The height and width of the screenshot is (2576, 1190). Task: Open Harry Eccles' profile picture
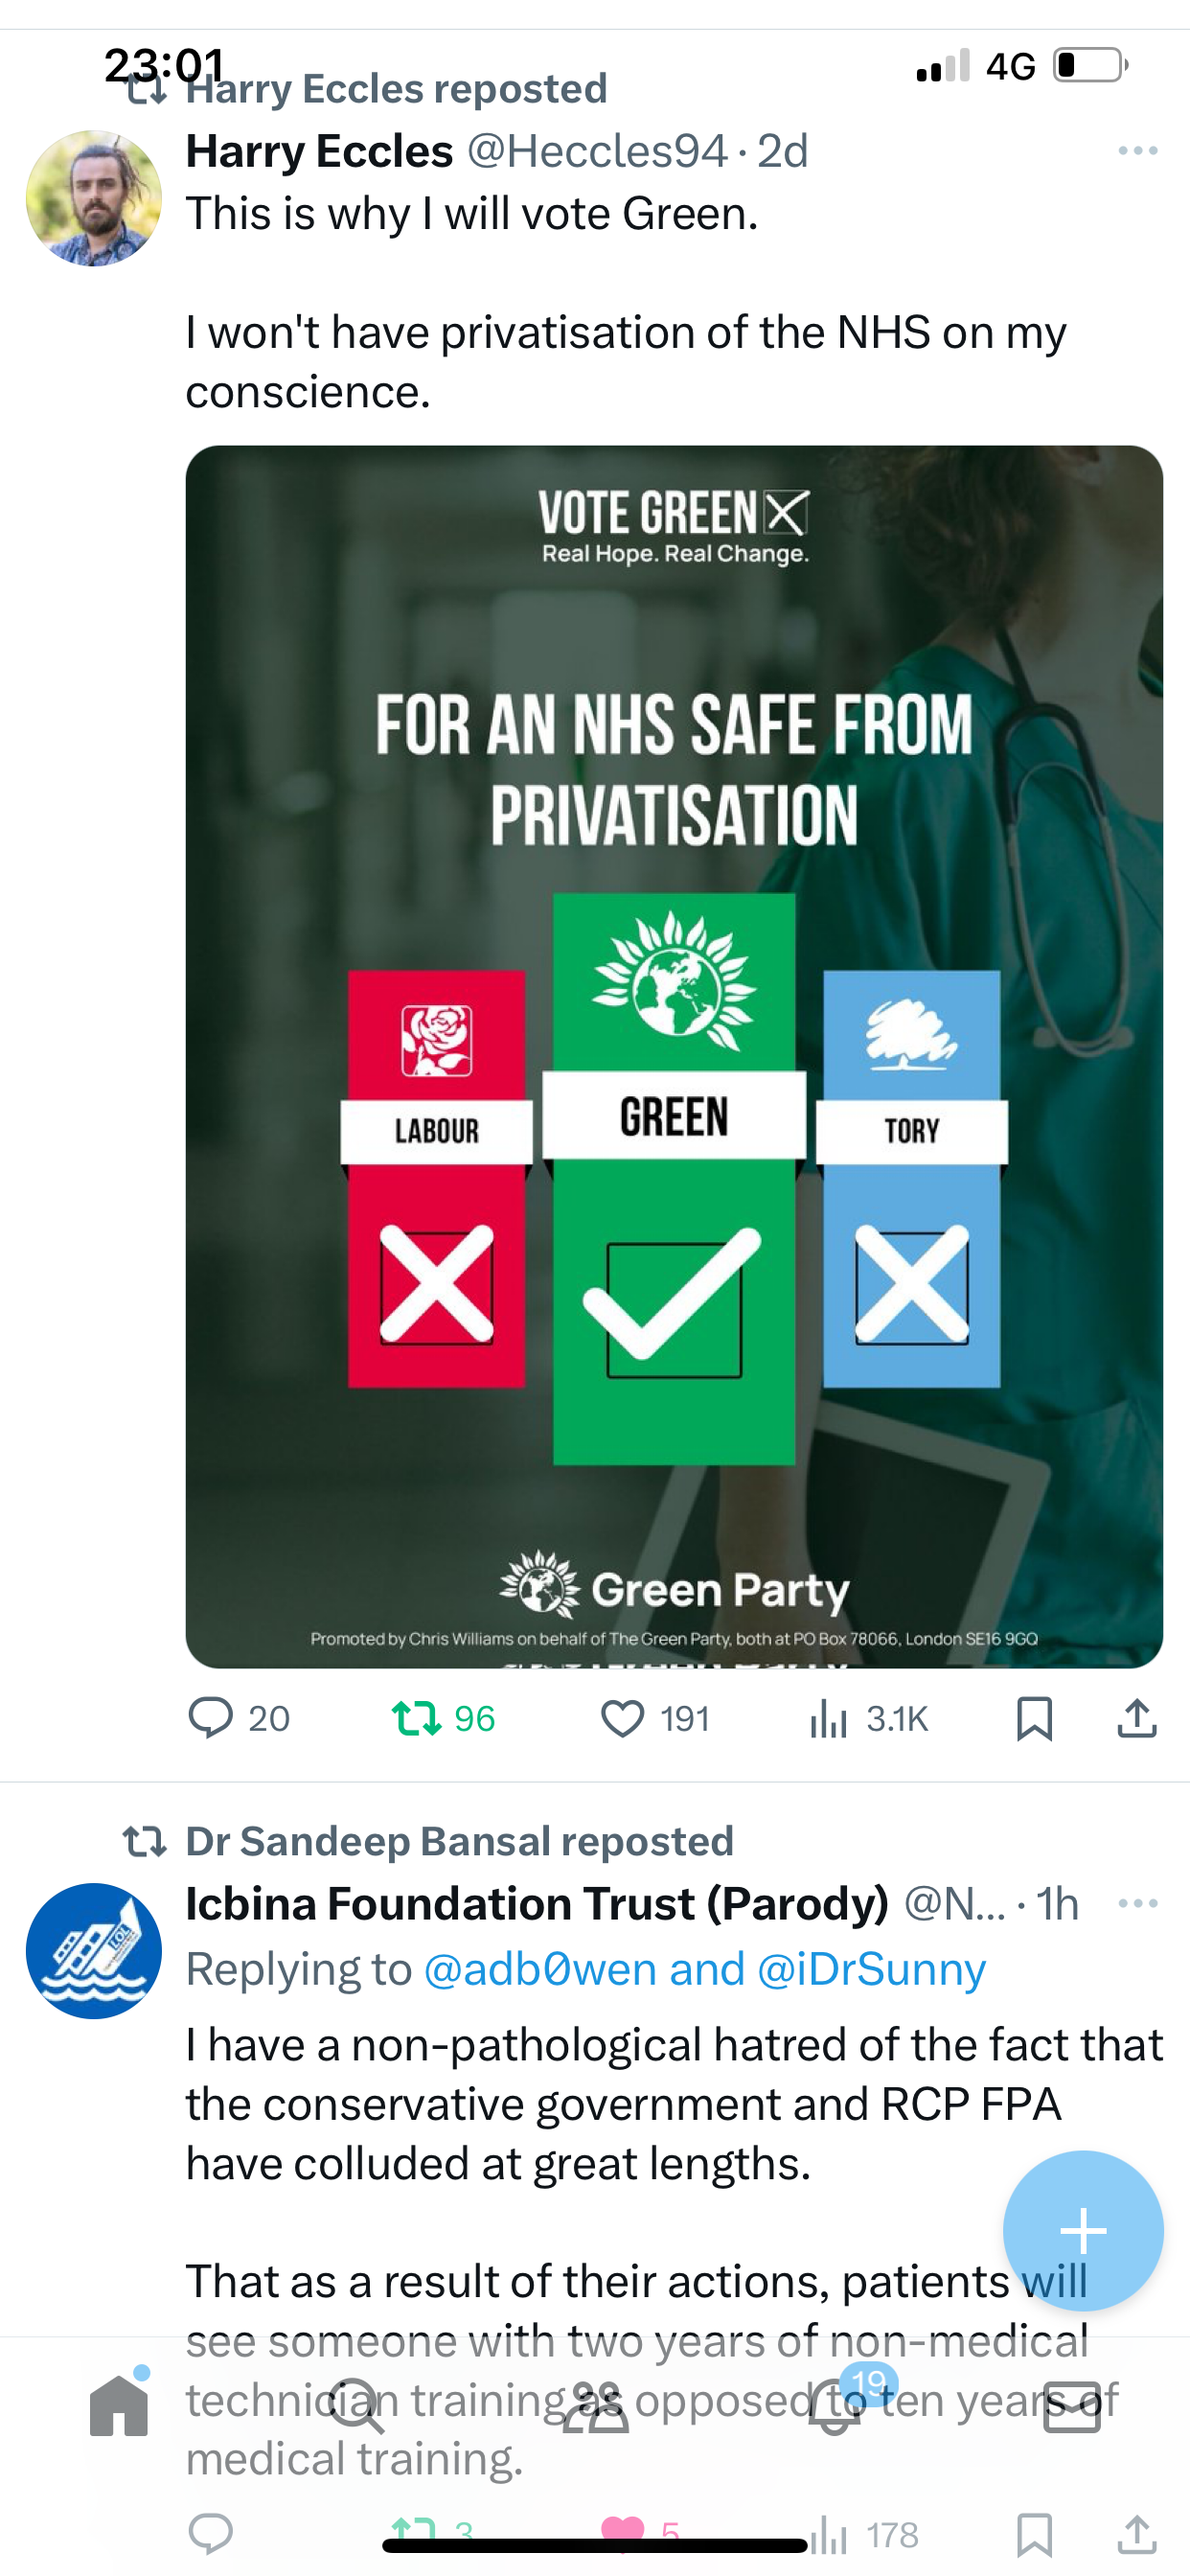click(94, 198)
